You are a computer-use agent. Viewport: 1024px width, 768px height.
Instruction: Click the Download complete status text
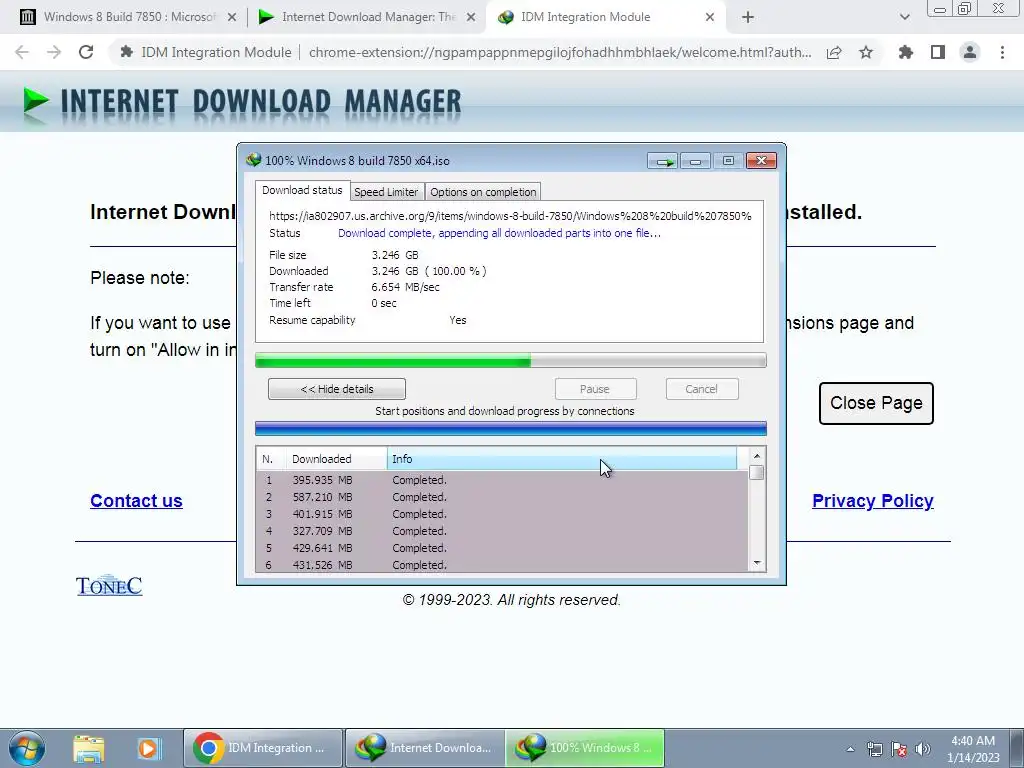click(x=500, y=233)
